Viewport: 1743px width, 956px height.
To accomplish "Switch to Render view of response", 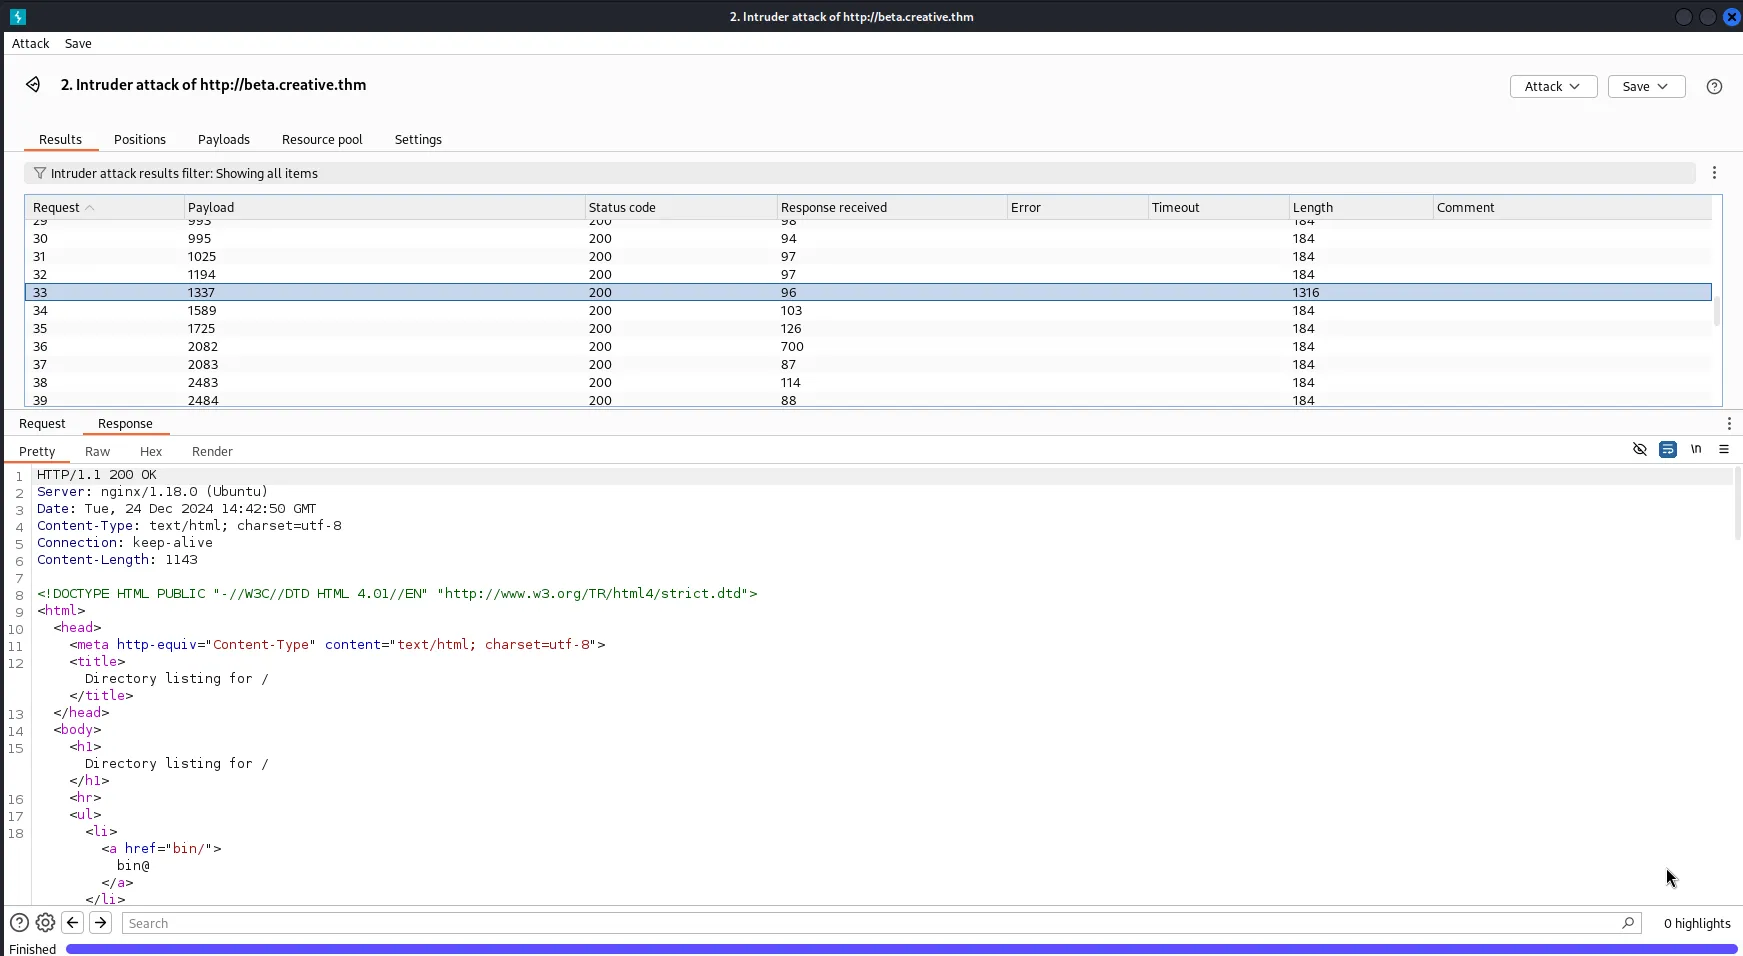I will point(212,452).
